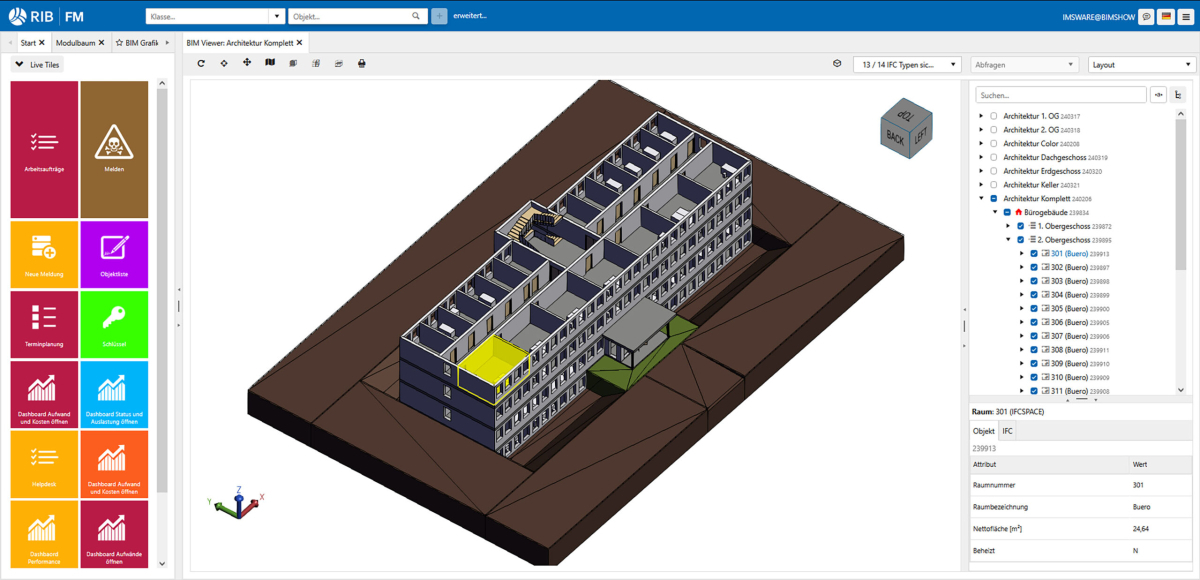
Task: Click the 3D cube icon beside IFC types
Action: click(837, 64)
